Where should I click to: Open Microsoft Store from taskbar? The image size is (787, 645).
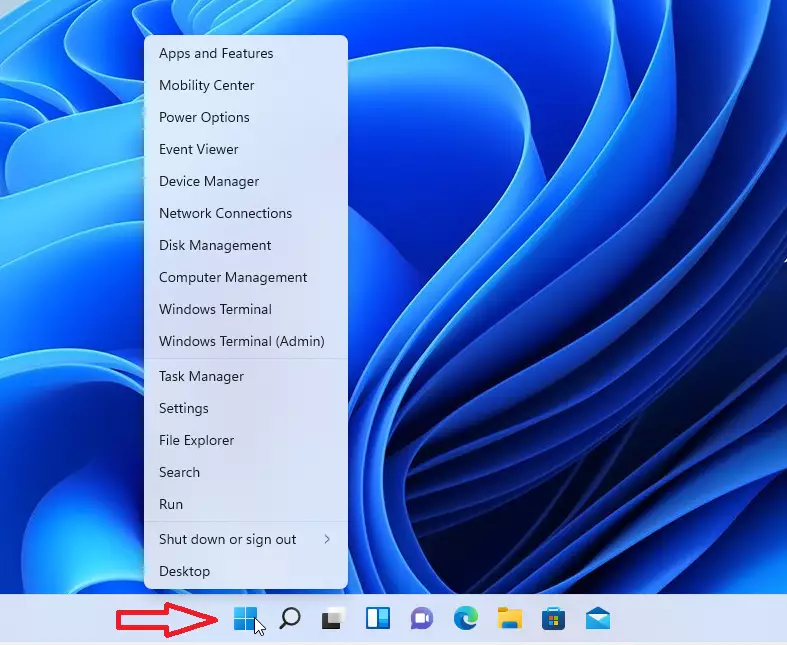[x=554, y=618]
